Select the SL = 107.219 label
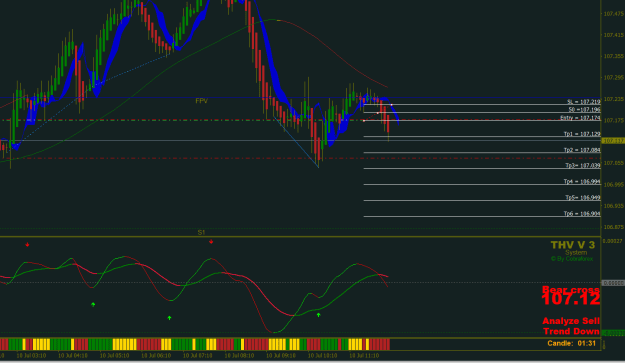The width and height of the screenshot is (625, 363). [584, 102]
